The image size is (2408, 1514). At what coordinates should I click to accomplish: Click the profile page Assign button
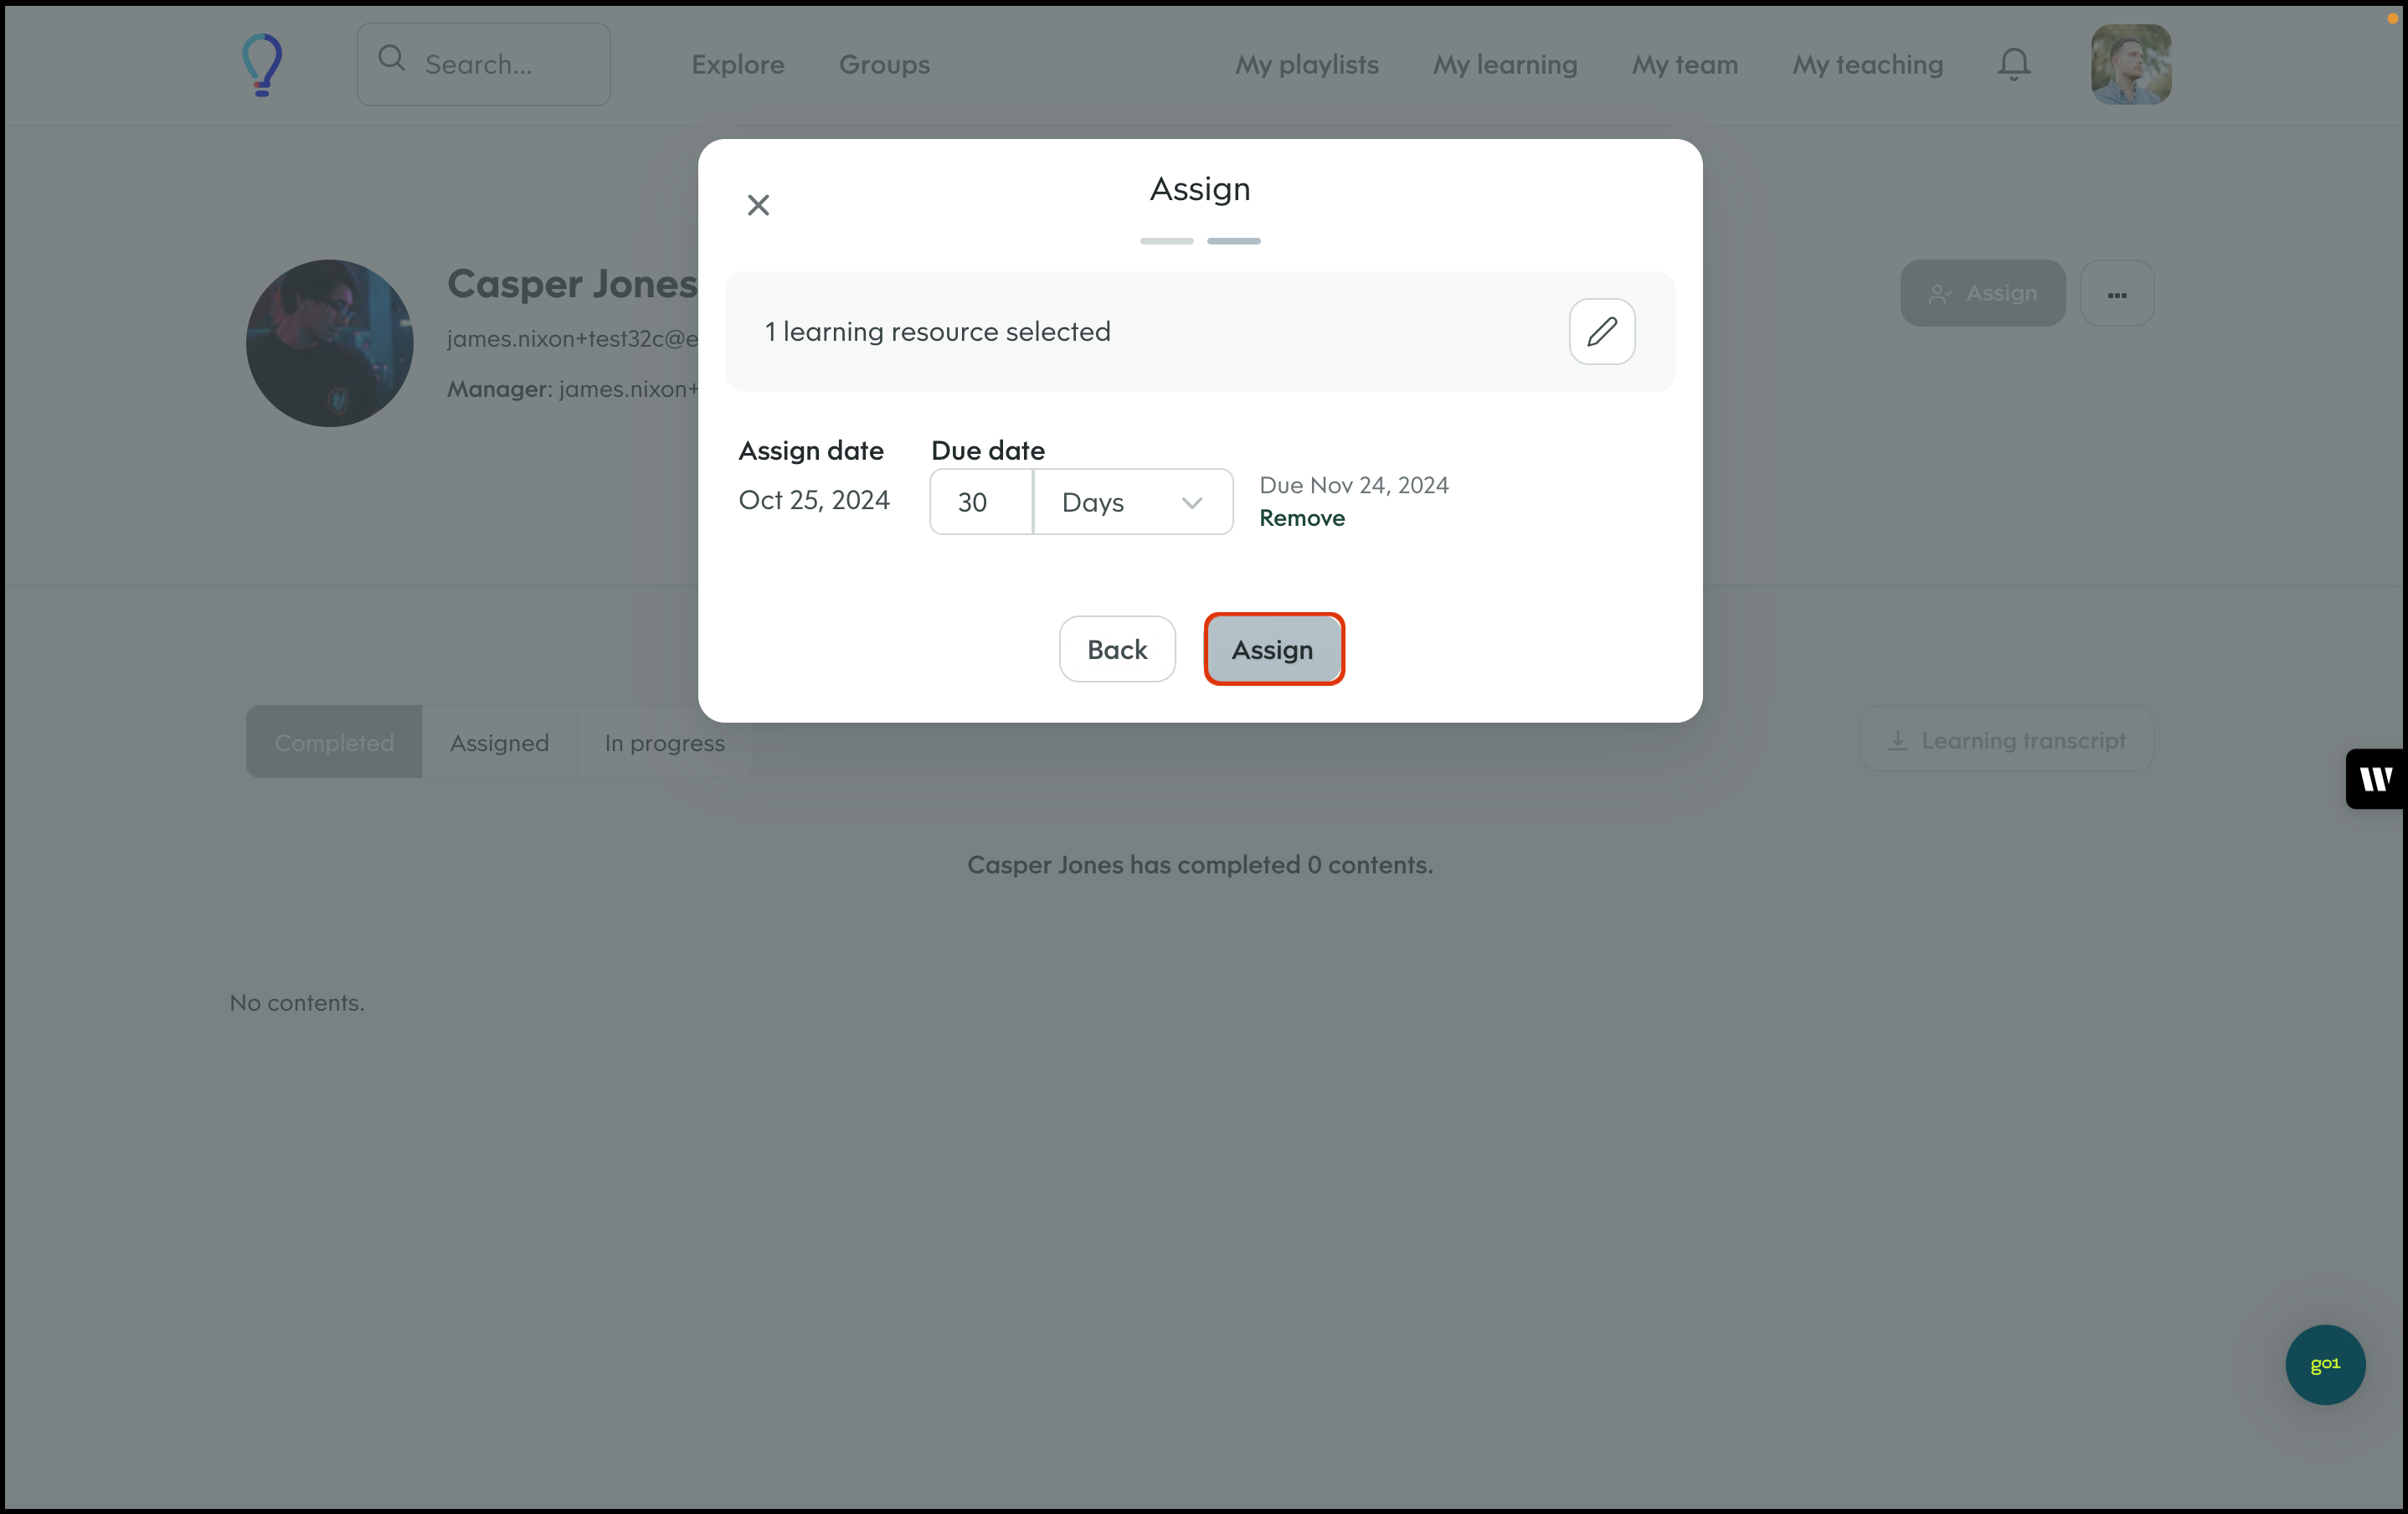pyautogui.click(x=1983, y=293)
